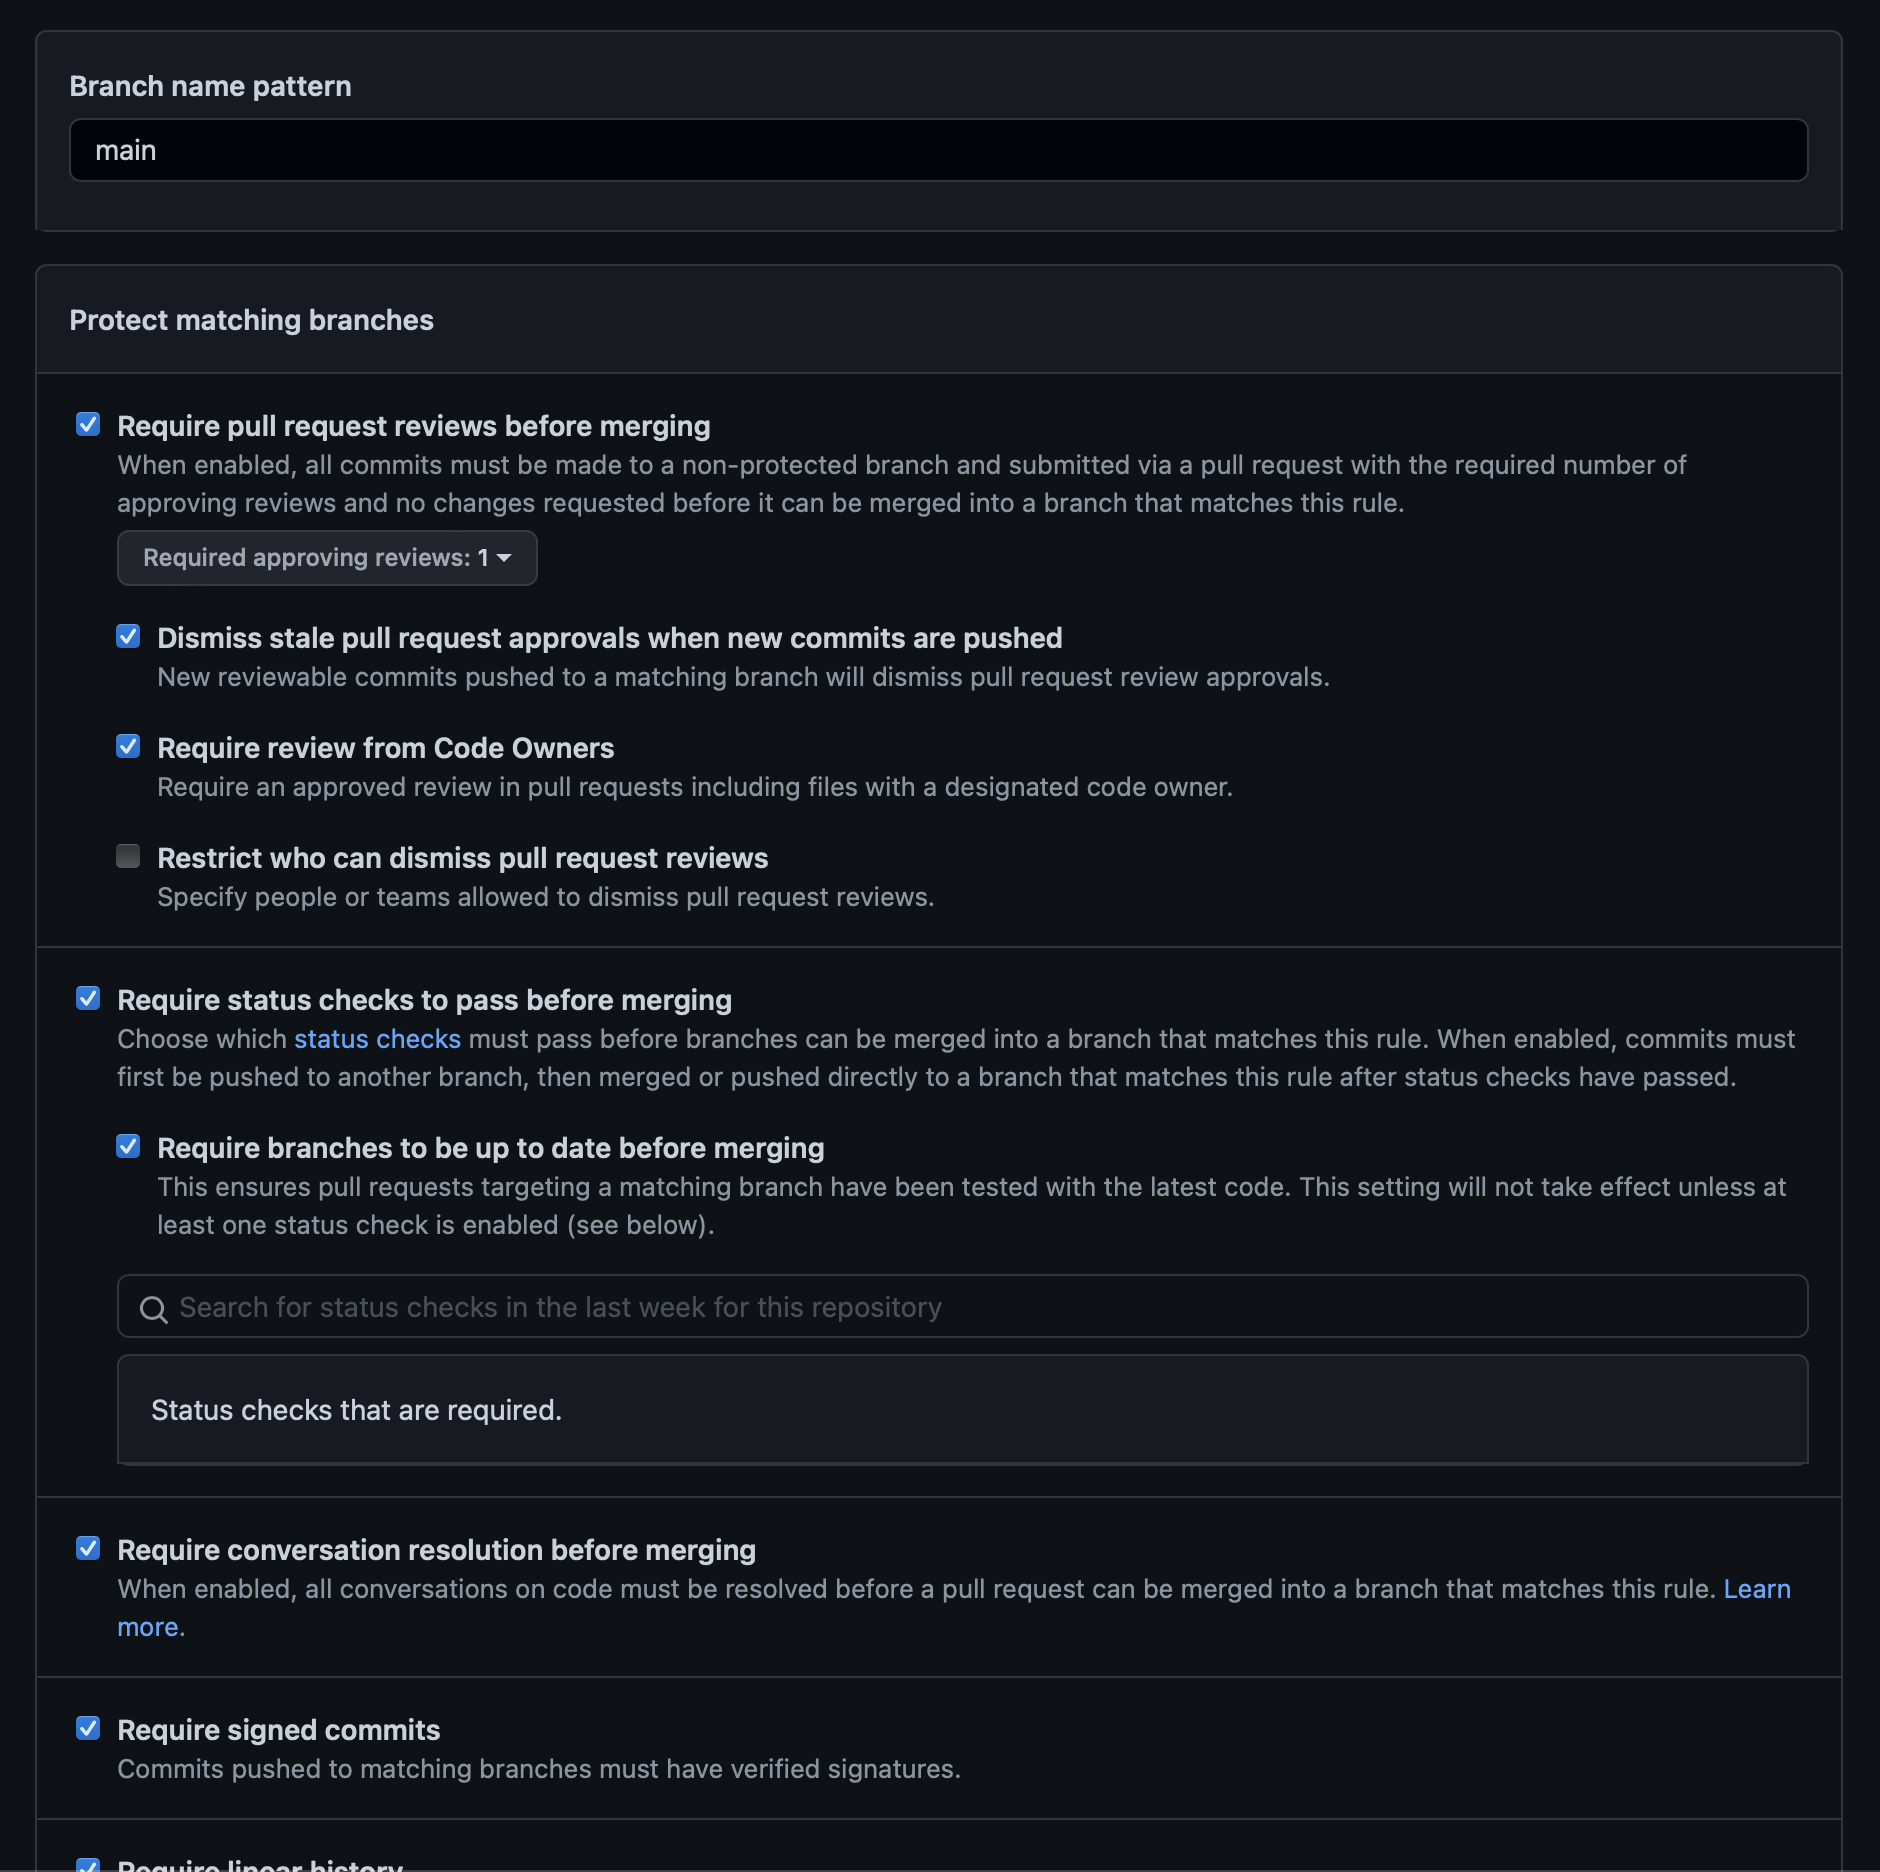Screen dimensions: 1880x1872
Task: Enable Restrict who can dismiss pull request reviews
Action: [x=128, y=856]
